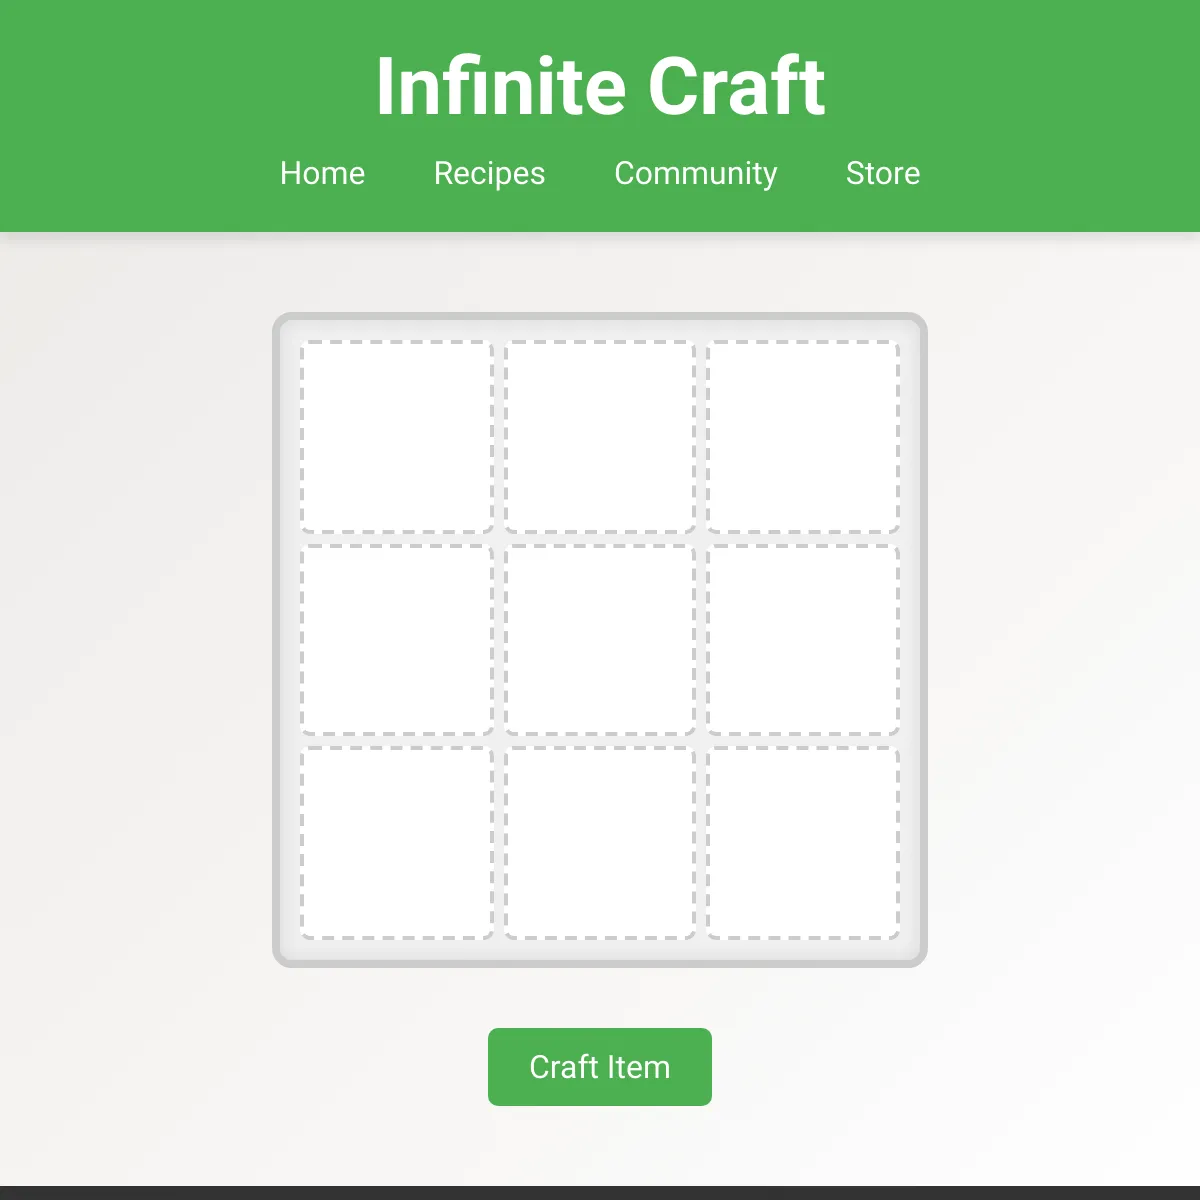The image size is (1200, 1200).
Task: Click empty green header area beside Home
Action: pos(140,173)
